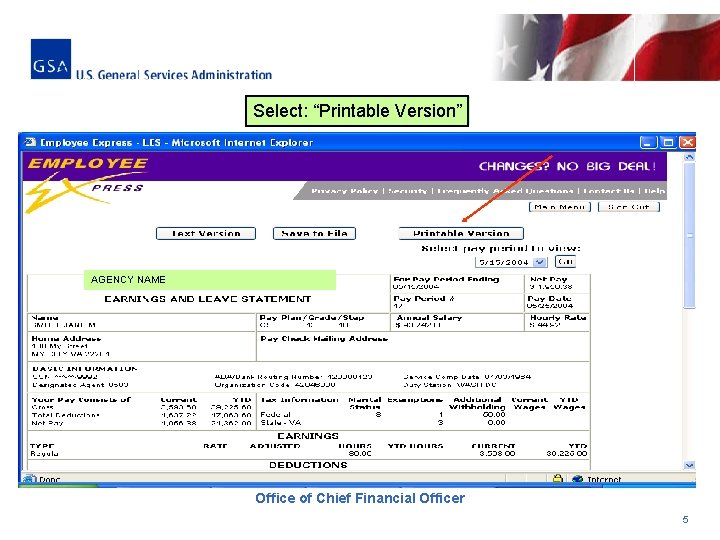Screen dimensions: 720x540
Task: Click the scrollbar up arrow
Action: click(x=689, y=157)
